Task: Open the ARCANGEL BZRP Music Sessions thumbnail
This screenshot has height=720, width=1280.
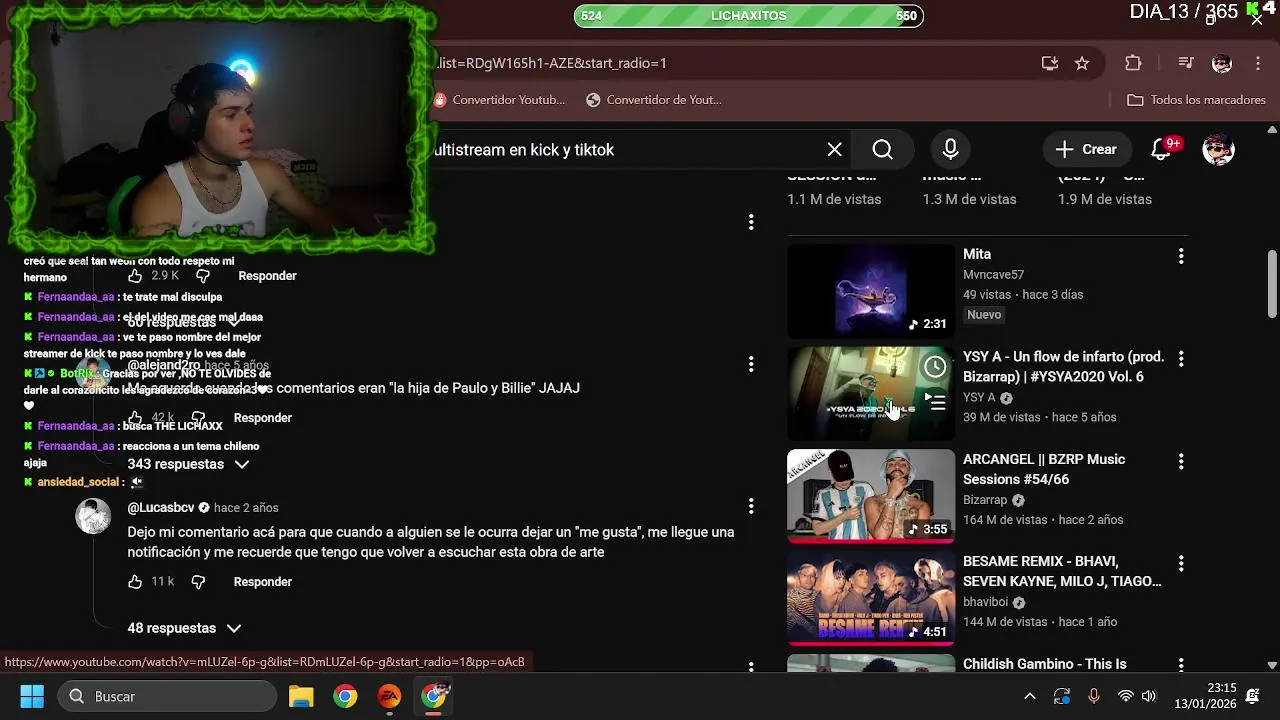Action: click(871, 496)
